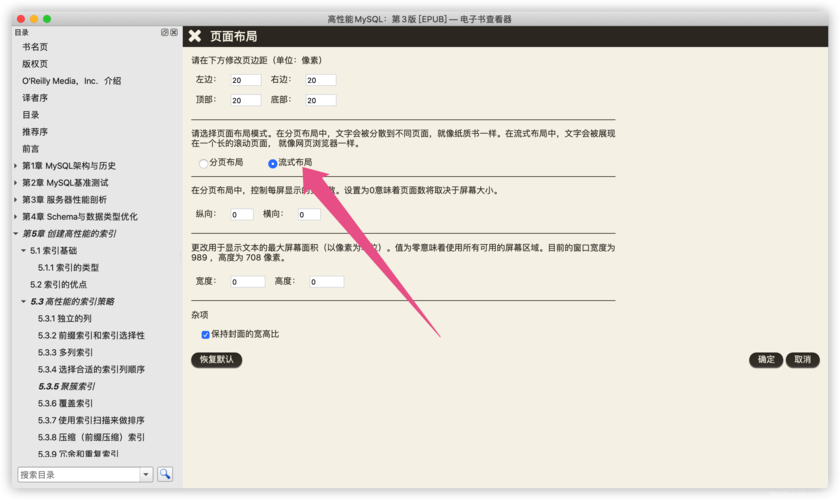Go to 5.3.9 冗余和重复索引
This screenshot has height=500, width=840.
tap(78, 454)
